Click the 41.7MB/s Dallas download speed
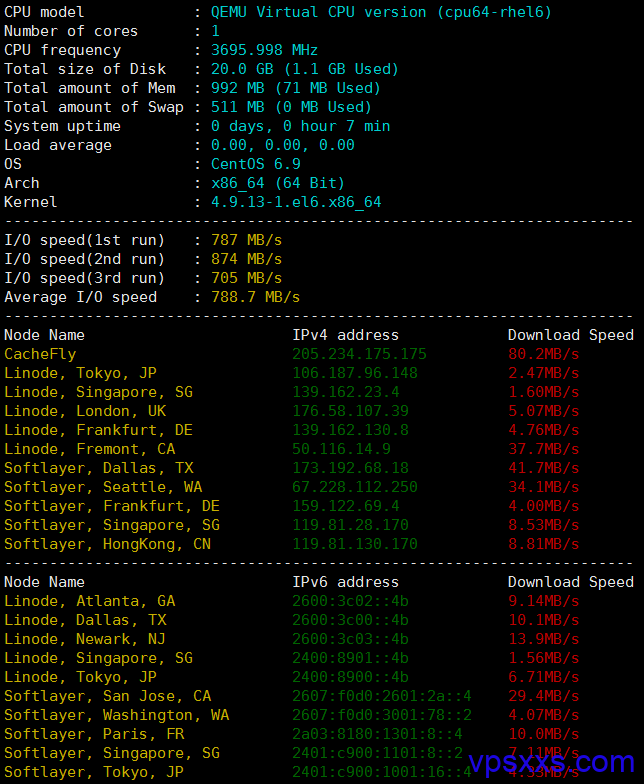Viewport: 644px width, 784px height. 544,468
